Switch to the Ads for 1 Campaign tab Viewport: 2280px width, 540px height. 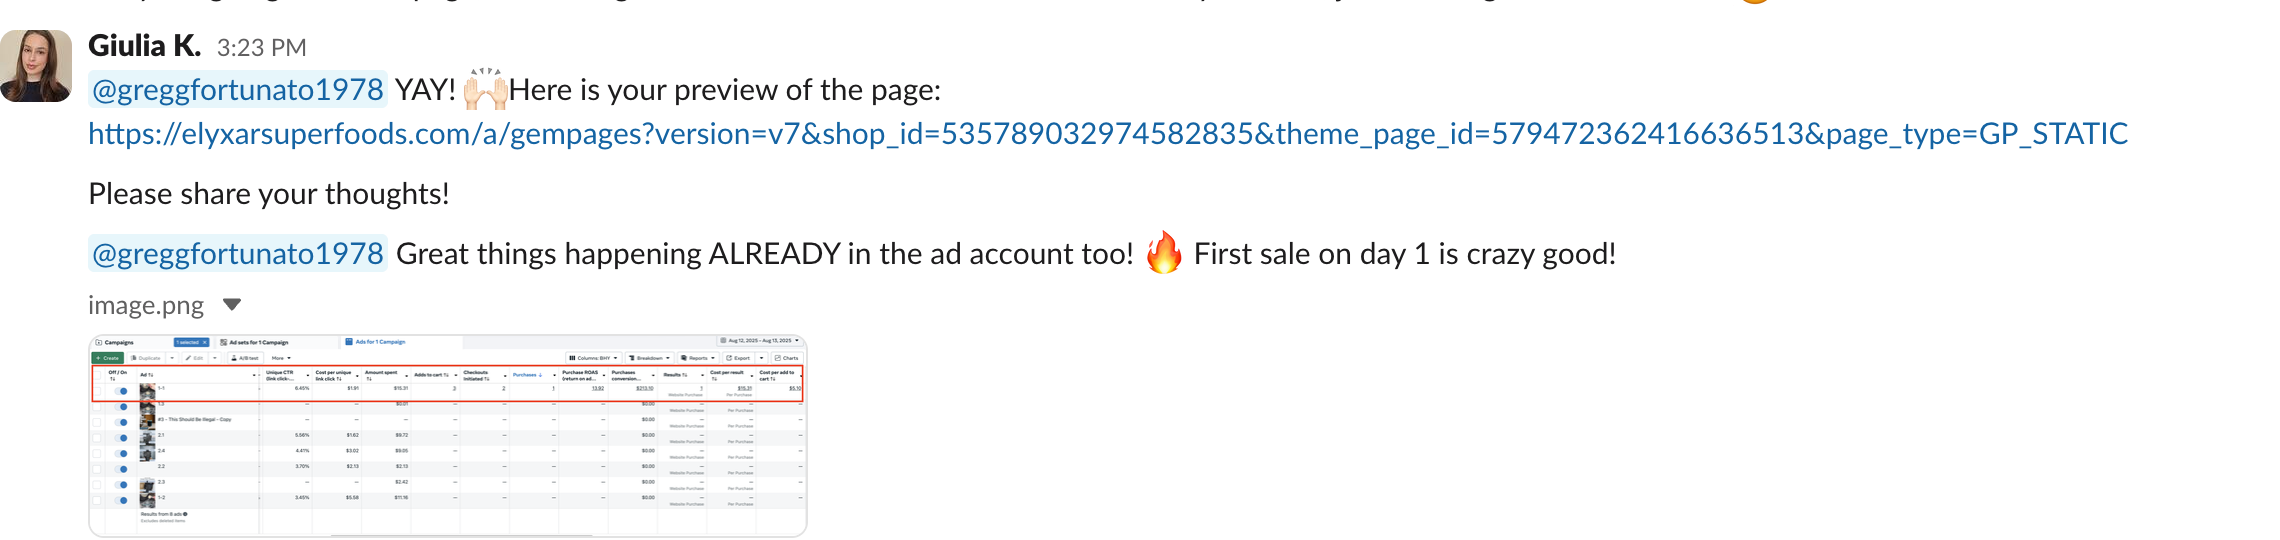tap(375, 342)
